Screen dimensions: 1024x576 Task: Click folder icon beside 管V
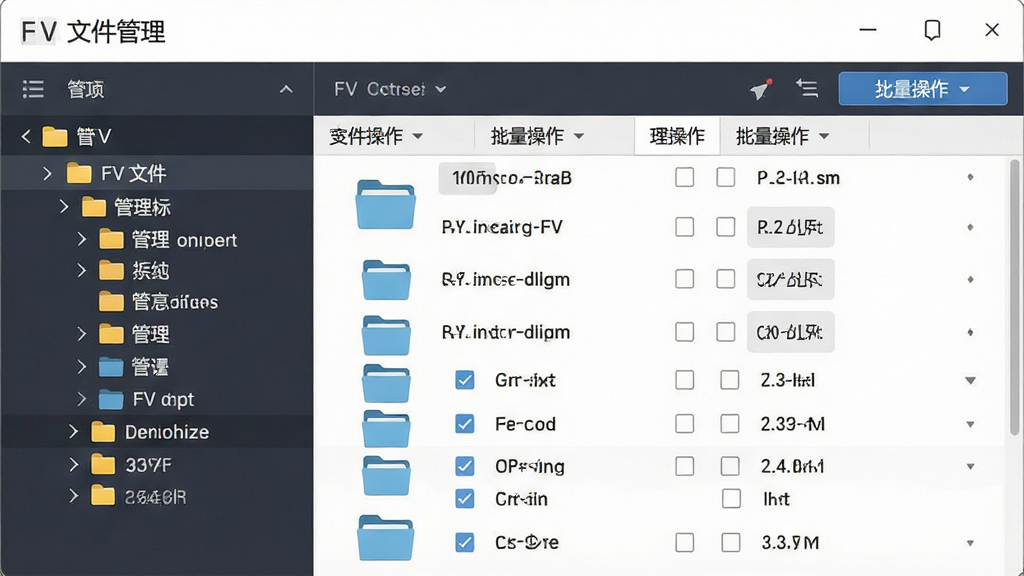coord(55,136)
